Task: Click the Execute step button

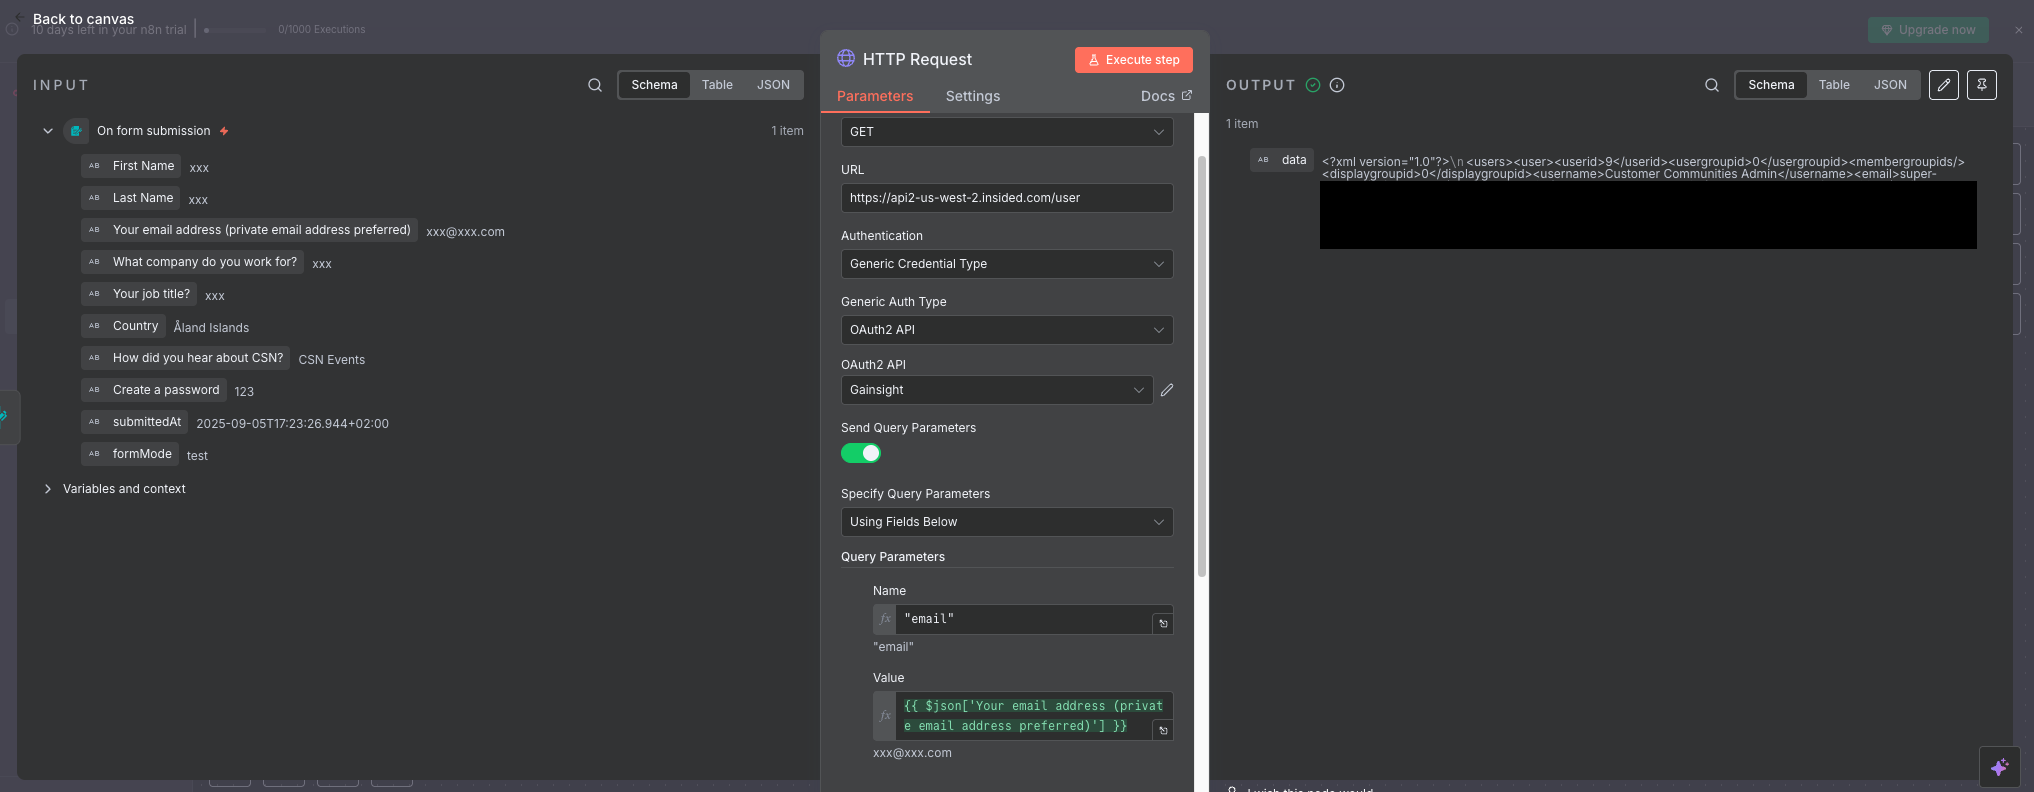Action: 1134,60
